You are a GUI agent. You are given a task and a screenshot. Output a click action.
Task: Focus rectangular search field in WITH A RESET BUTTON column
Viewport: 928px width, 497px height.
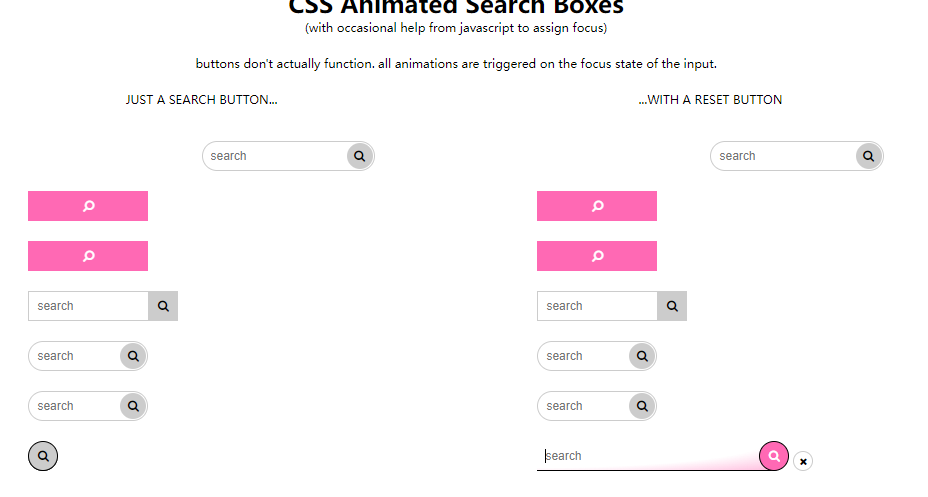click(597, 306)
